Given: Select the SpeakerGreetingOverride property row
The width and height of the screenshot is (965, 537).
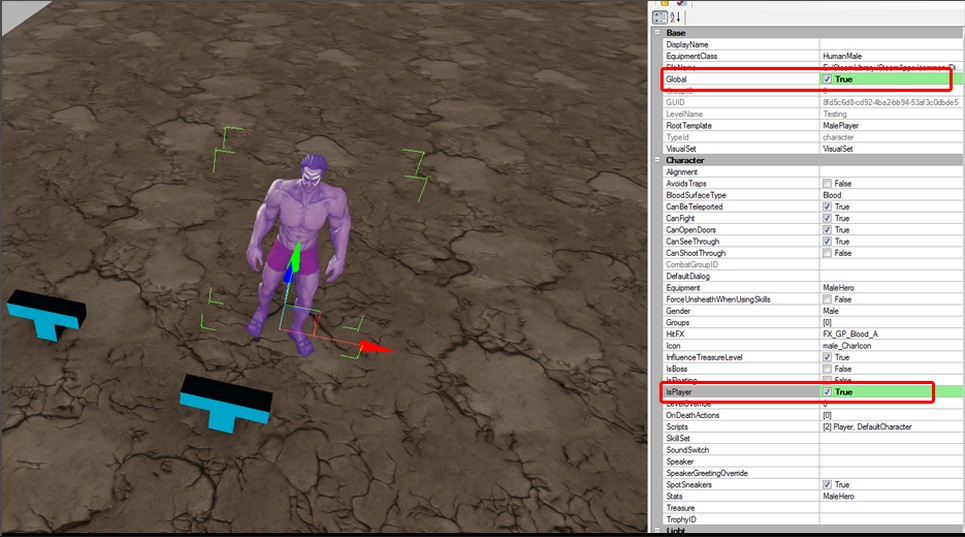Looking at the screenshot, I should point(813,473).
